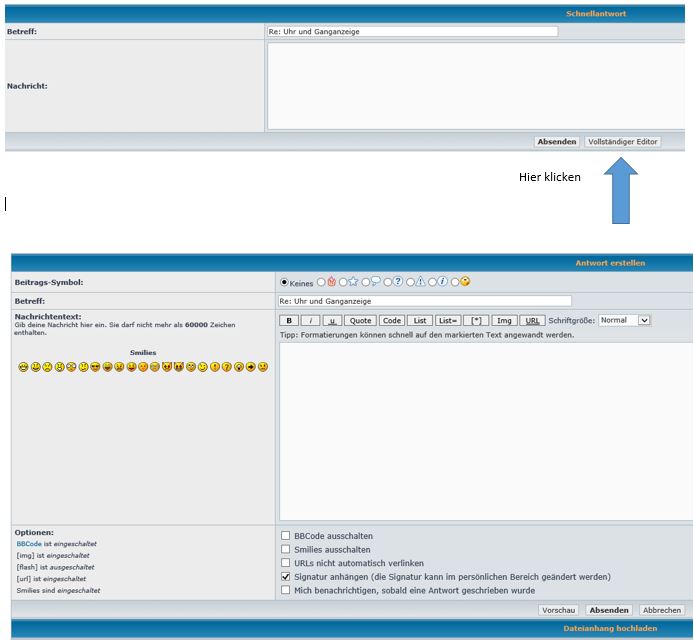694x640 pixels.
Task: Click the Antwort erstellen header
Action: click(x=610, y=263)
